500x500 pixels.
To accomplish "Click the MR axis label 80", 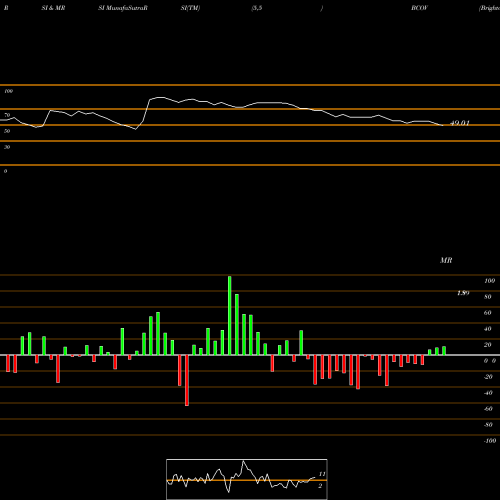I will (488, 297).
